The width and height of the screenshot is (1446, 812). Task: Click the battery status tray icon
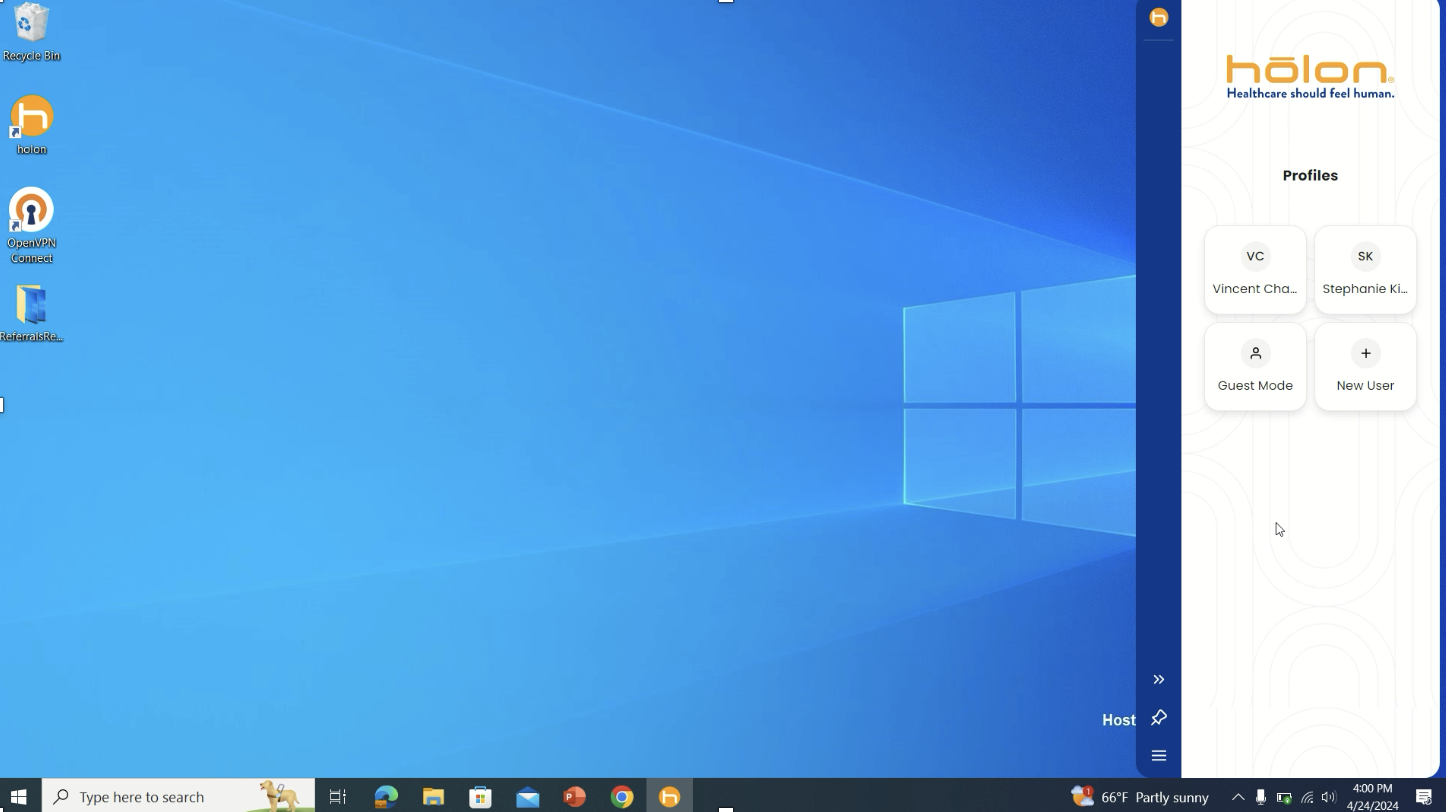(1284, 797)
